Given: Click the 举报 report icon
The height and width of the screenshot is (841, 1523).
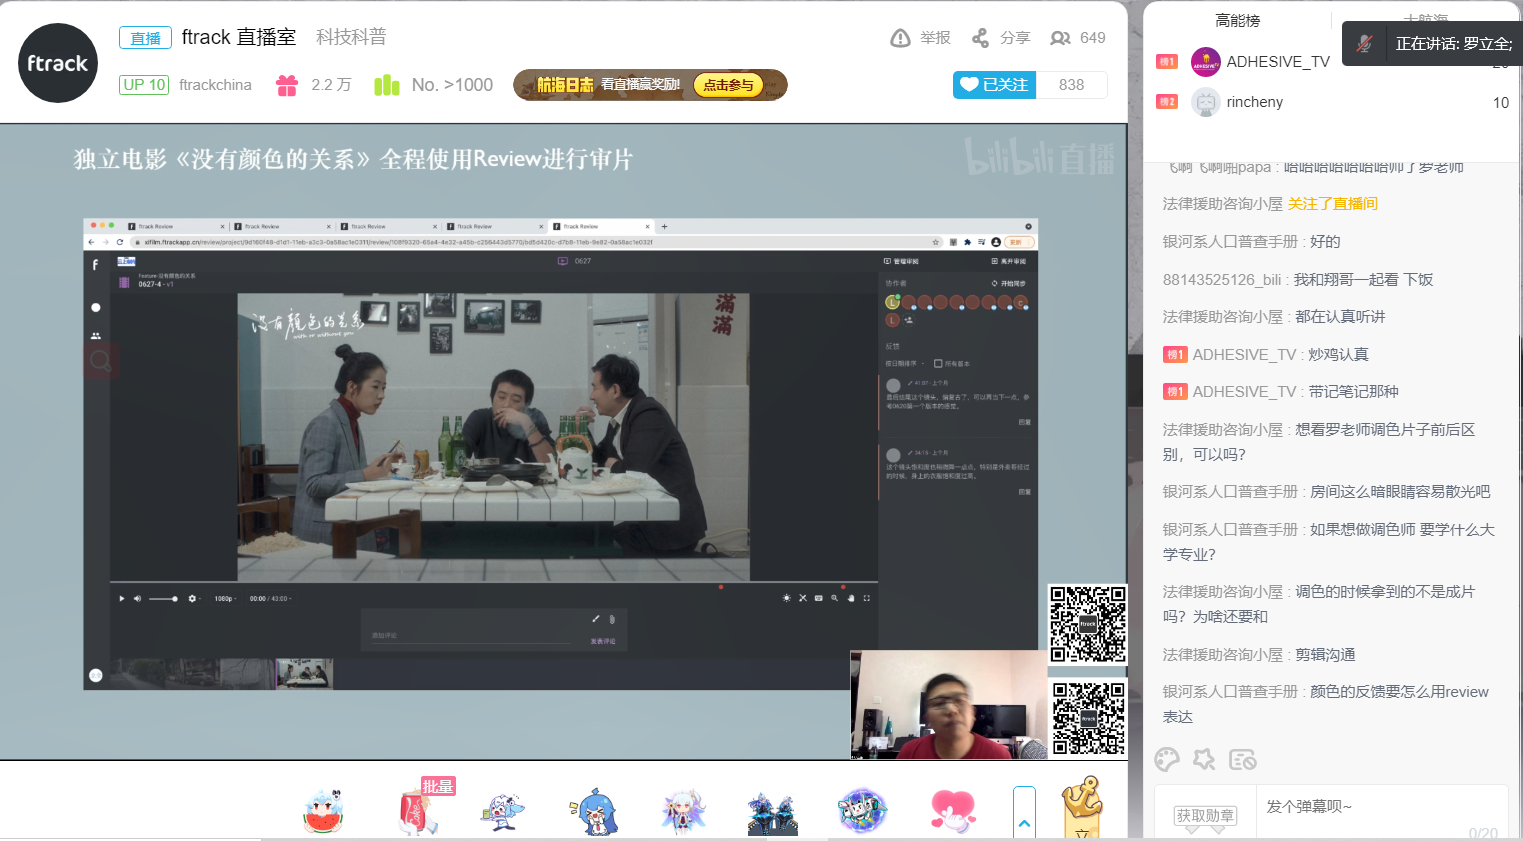Looking at the screenshot, I should 900,38.
